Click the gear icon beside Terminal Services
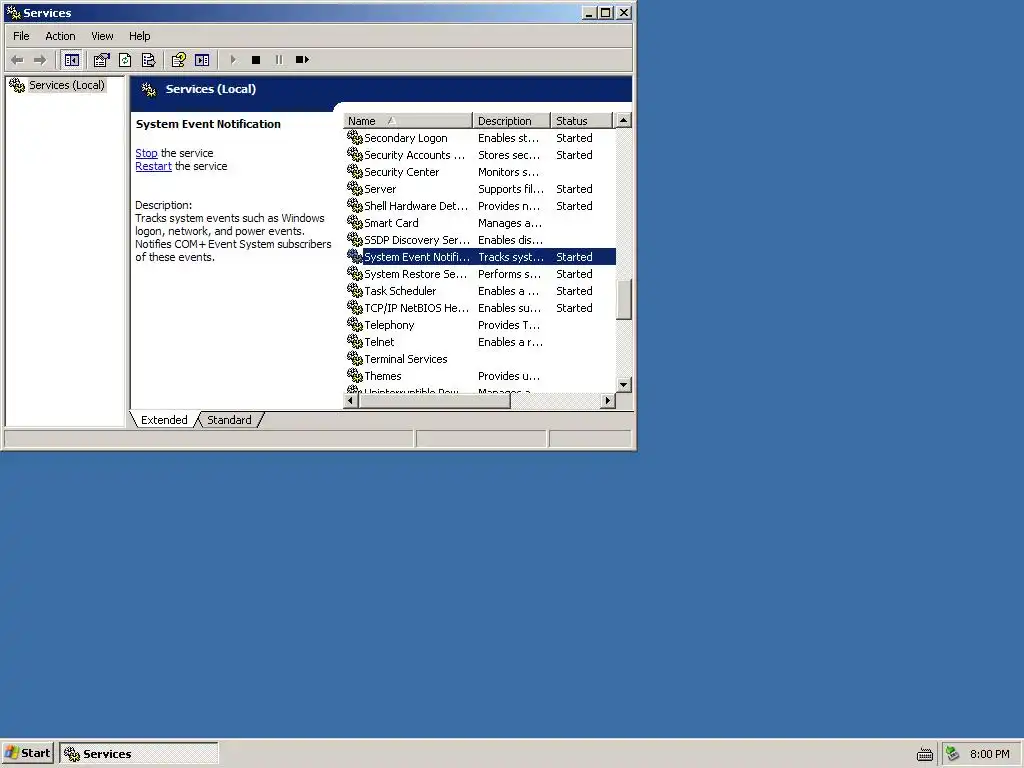This screenshot has height=768, width=1024. click(355, 359)
